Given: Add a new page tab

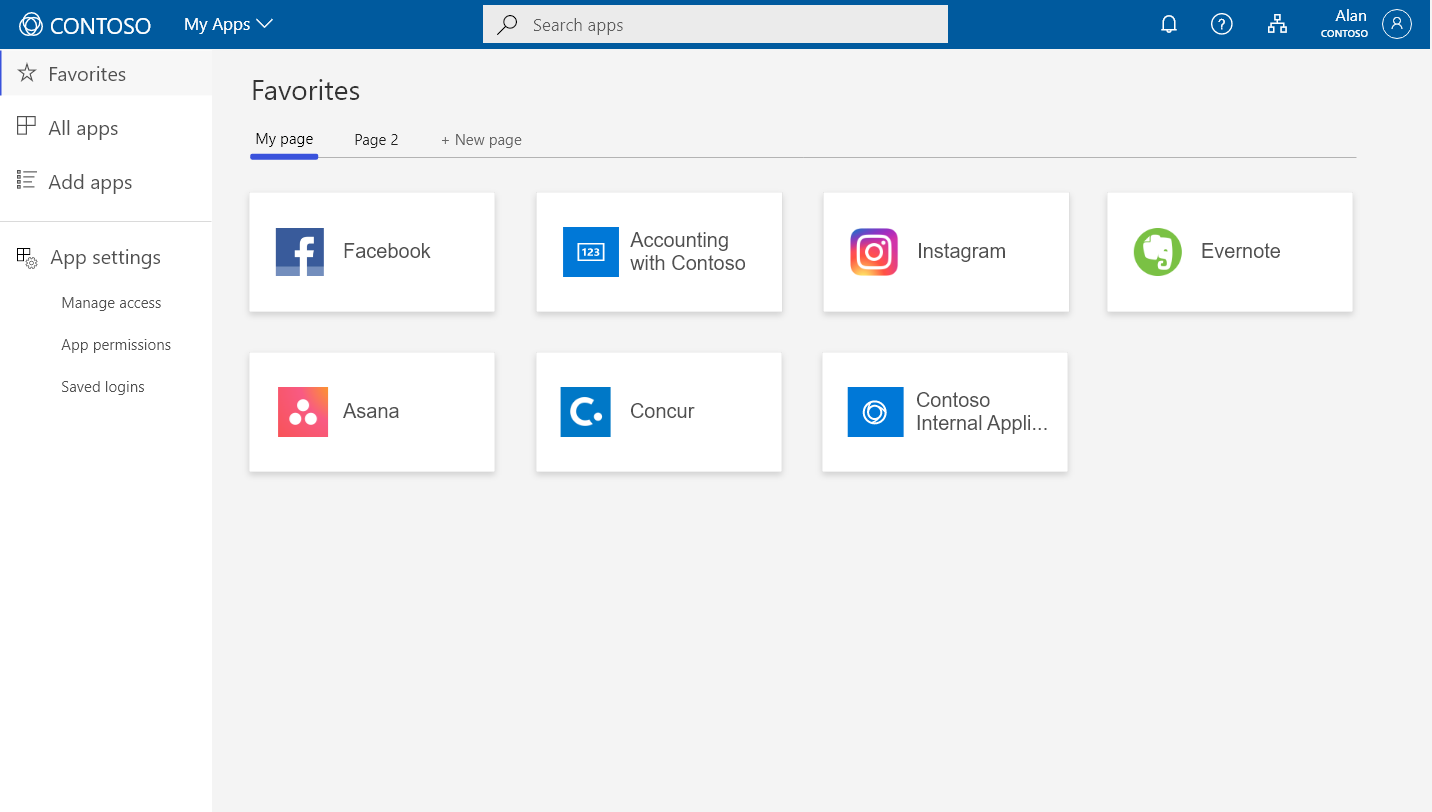Looking at the screenshot, I should [x=481, y=140].
